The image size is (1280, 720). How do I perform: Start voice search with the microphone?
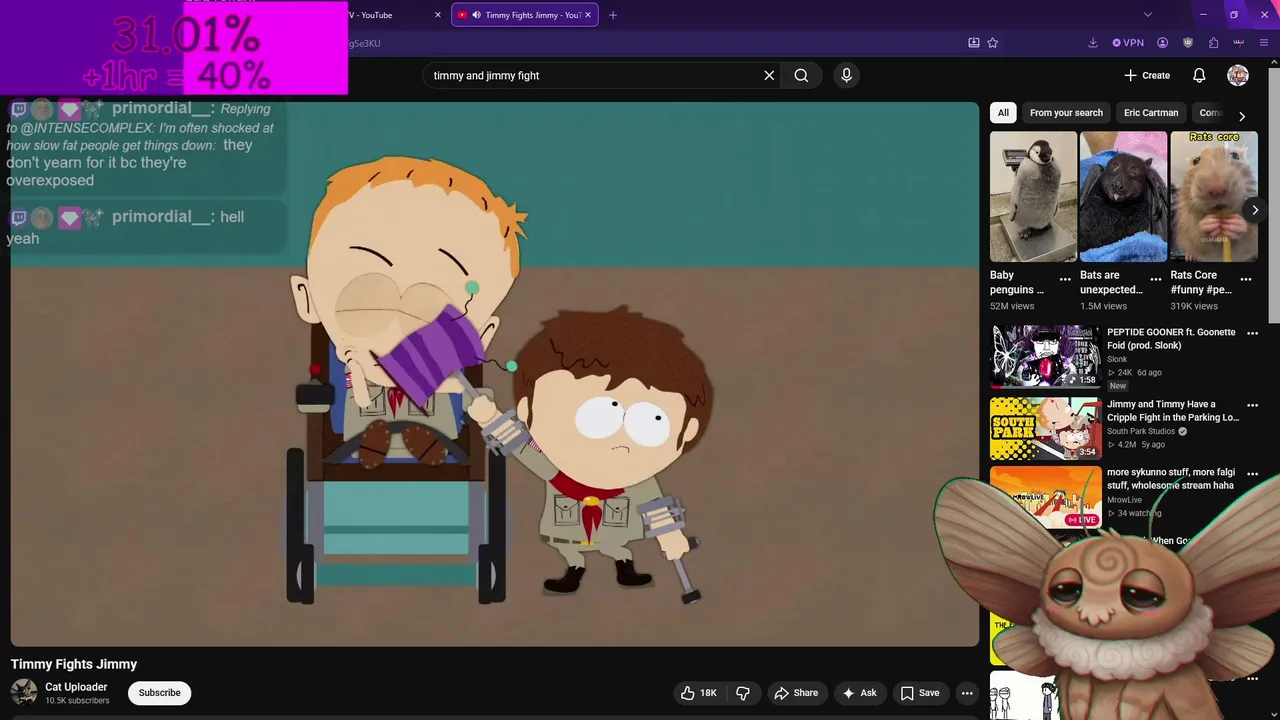click(846, 75)
